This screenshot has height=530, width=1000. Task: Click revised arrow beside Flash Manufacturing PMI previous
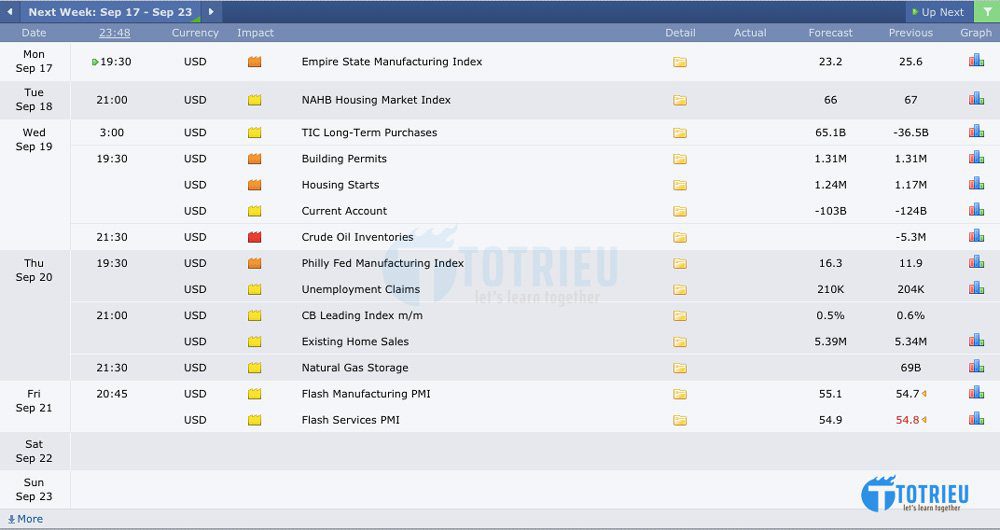[x=924, y=394]
